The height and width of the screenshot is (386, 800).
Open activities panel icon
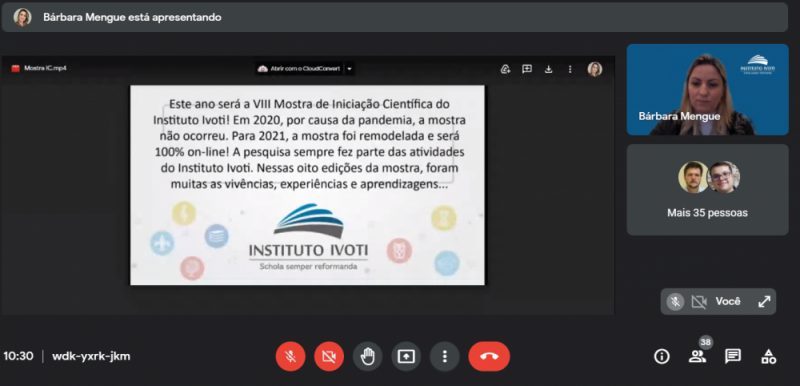pos(768,356)
